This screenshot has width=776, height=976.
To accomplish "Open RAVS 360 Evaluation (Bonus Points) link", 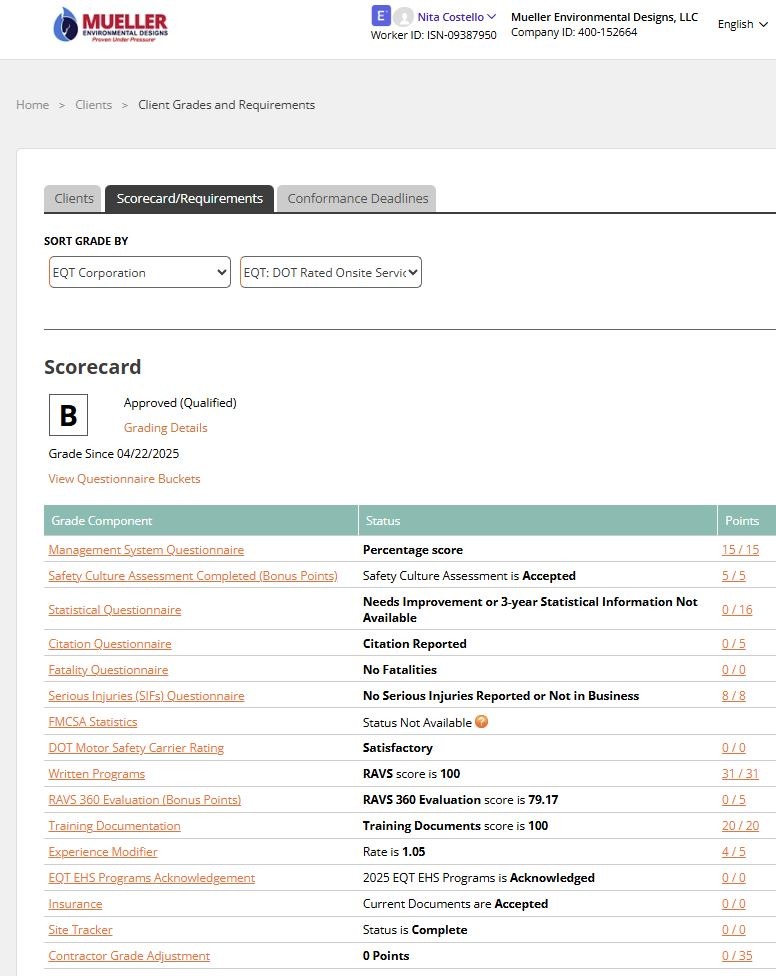I will click(x=144, y=800).
